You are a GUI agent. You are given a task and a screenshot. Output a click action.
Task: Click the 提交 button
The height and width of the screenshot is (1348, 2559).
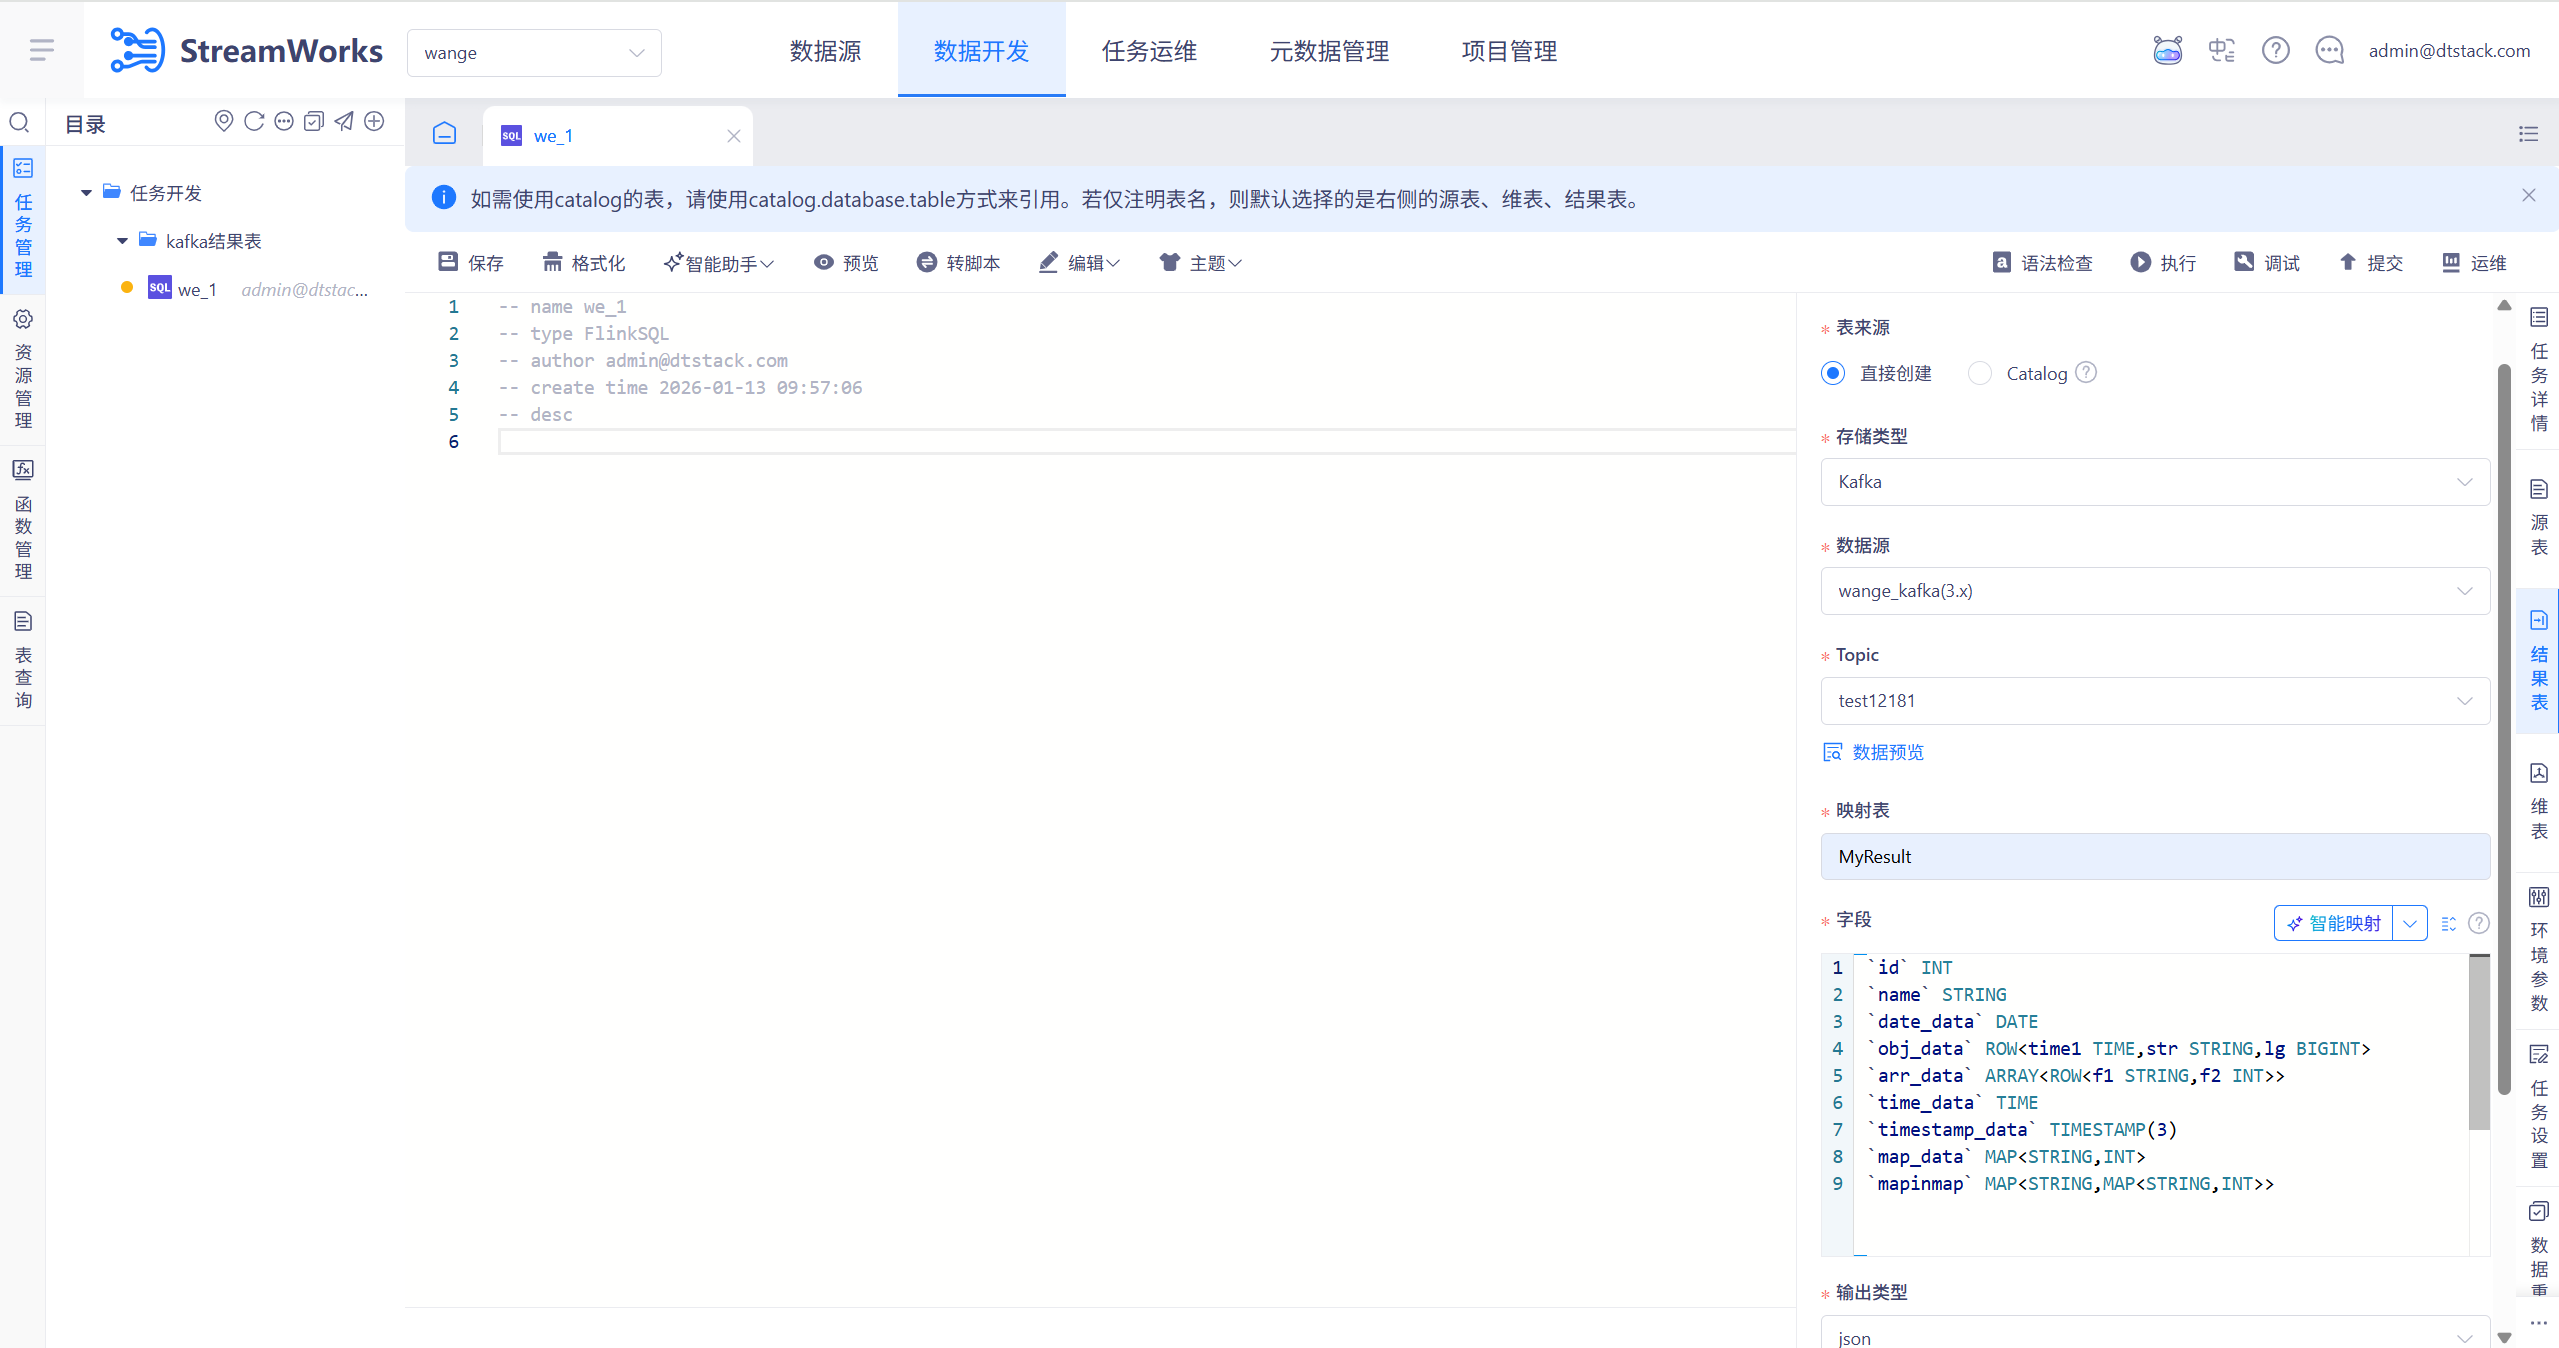tap(2370, 263)
